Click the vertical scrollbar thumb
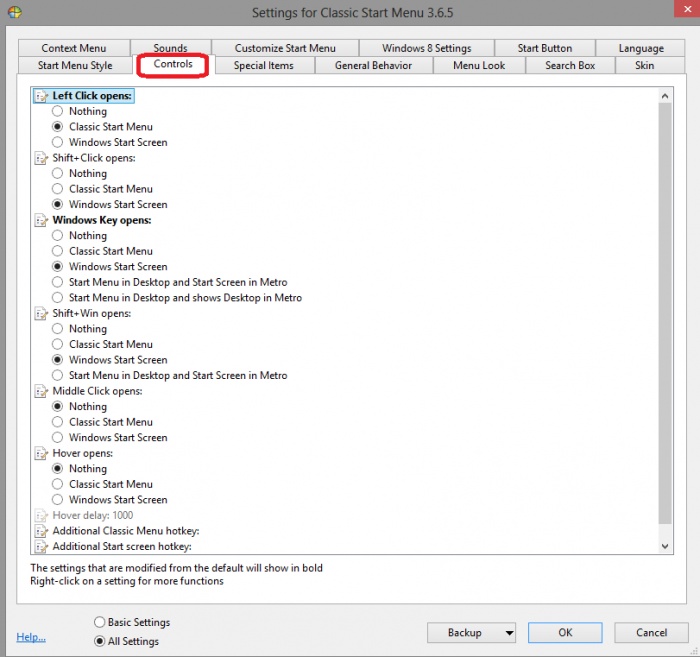The width and height of the screenshot is (700, 657). pos(665,313)
